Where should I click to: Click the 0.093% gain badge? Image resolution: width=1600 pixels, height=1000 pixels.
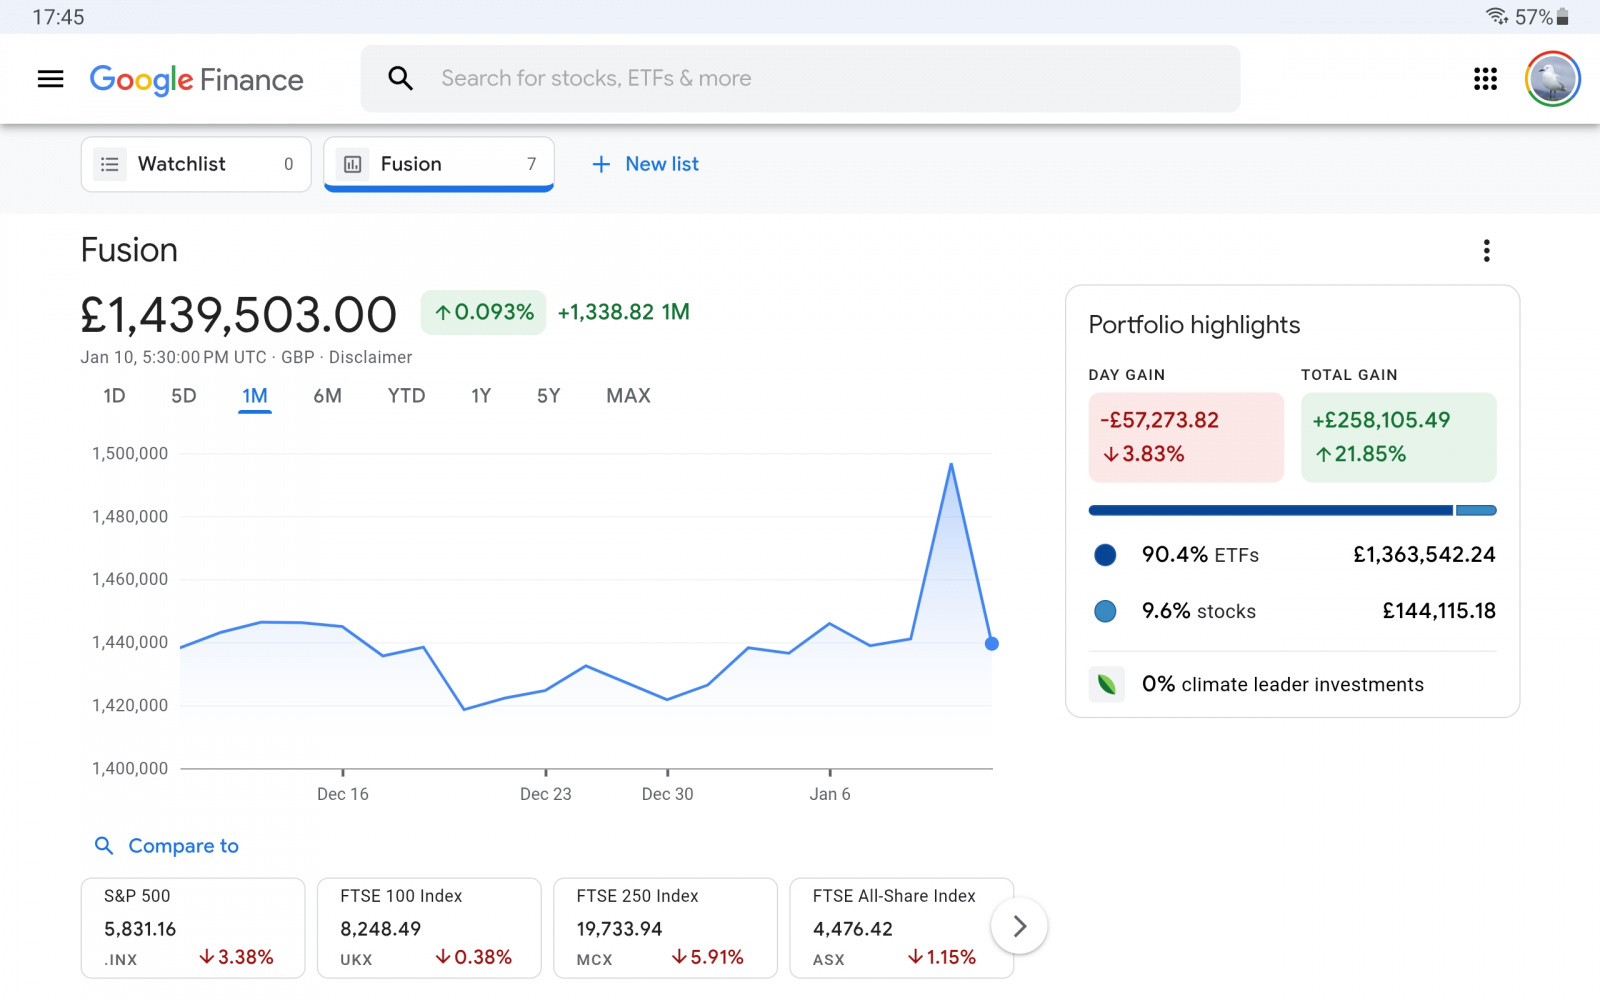coord(484,312)
